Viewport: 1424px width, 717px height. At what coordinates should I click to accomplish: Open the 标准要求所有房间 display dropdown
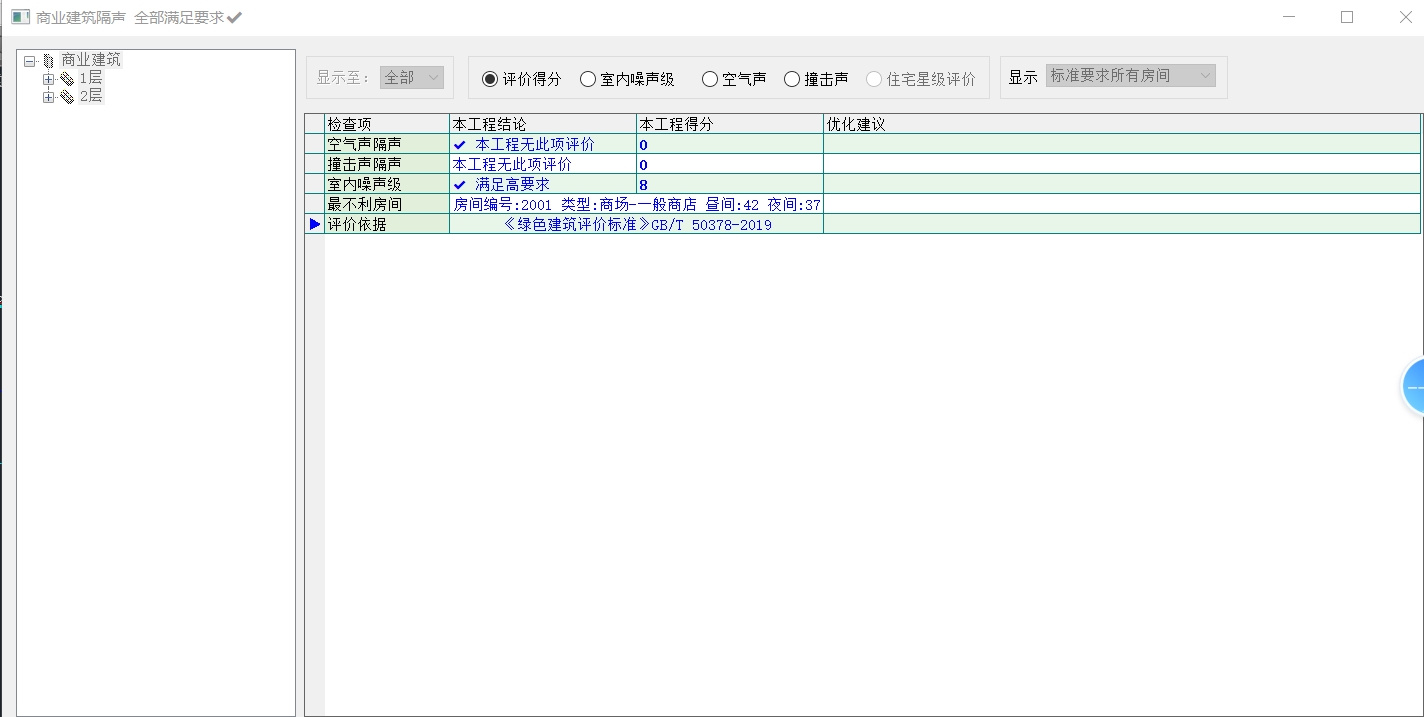1130,76
